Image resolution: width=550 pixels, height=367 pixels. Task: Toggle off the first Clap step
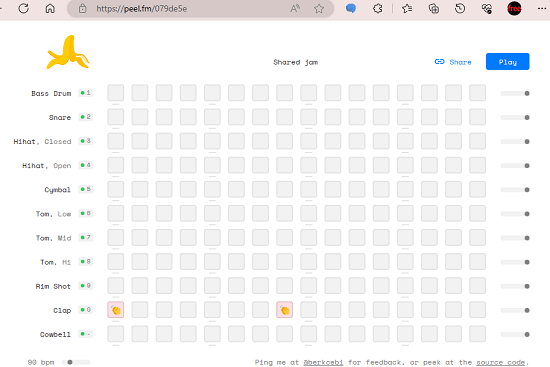116,310
